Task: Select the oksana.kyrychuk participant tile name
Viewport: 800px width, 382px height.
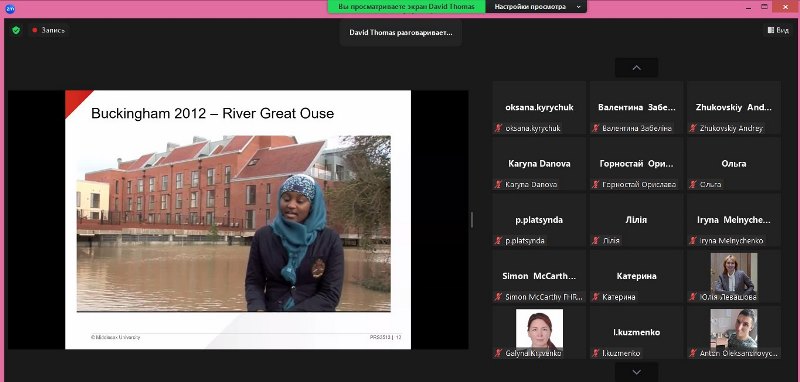Action: pos(539,108)
